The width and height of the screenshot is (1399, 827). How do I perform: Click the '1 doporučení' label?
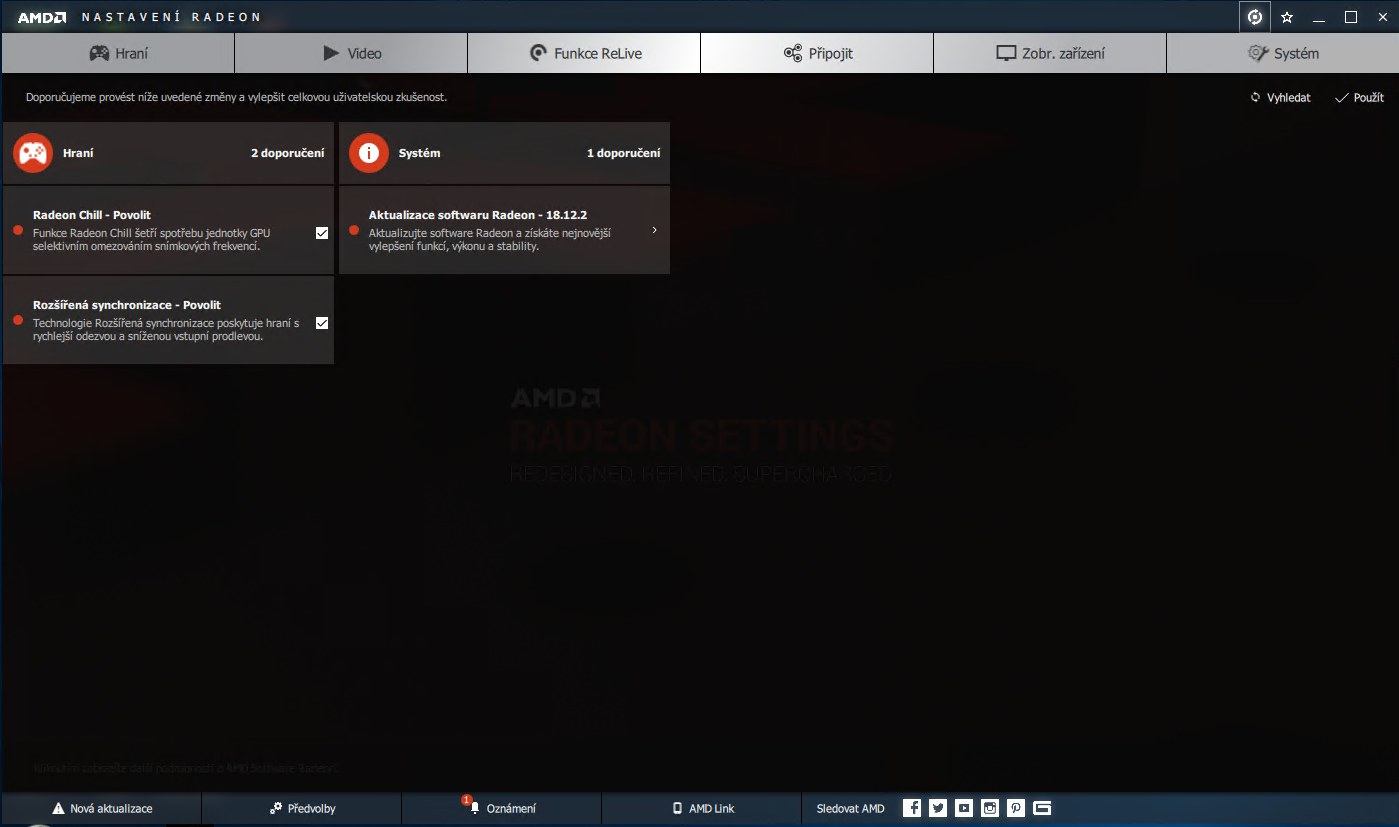623,153
